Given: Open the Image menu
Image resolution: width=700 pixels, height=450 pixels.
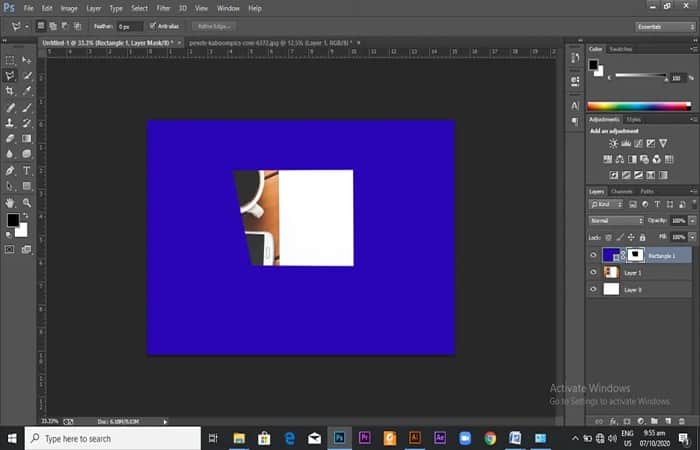Looking at the screenshot, I should pyautogui.click(x=69, y=8).
